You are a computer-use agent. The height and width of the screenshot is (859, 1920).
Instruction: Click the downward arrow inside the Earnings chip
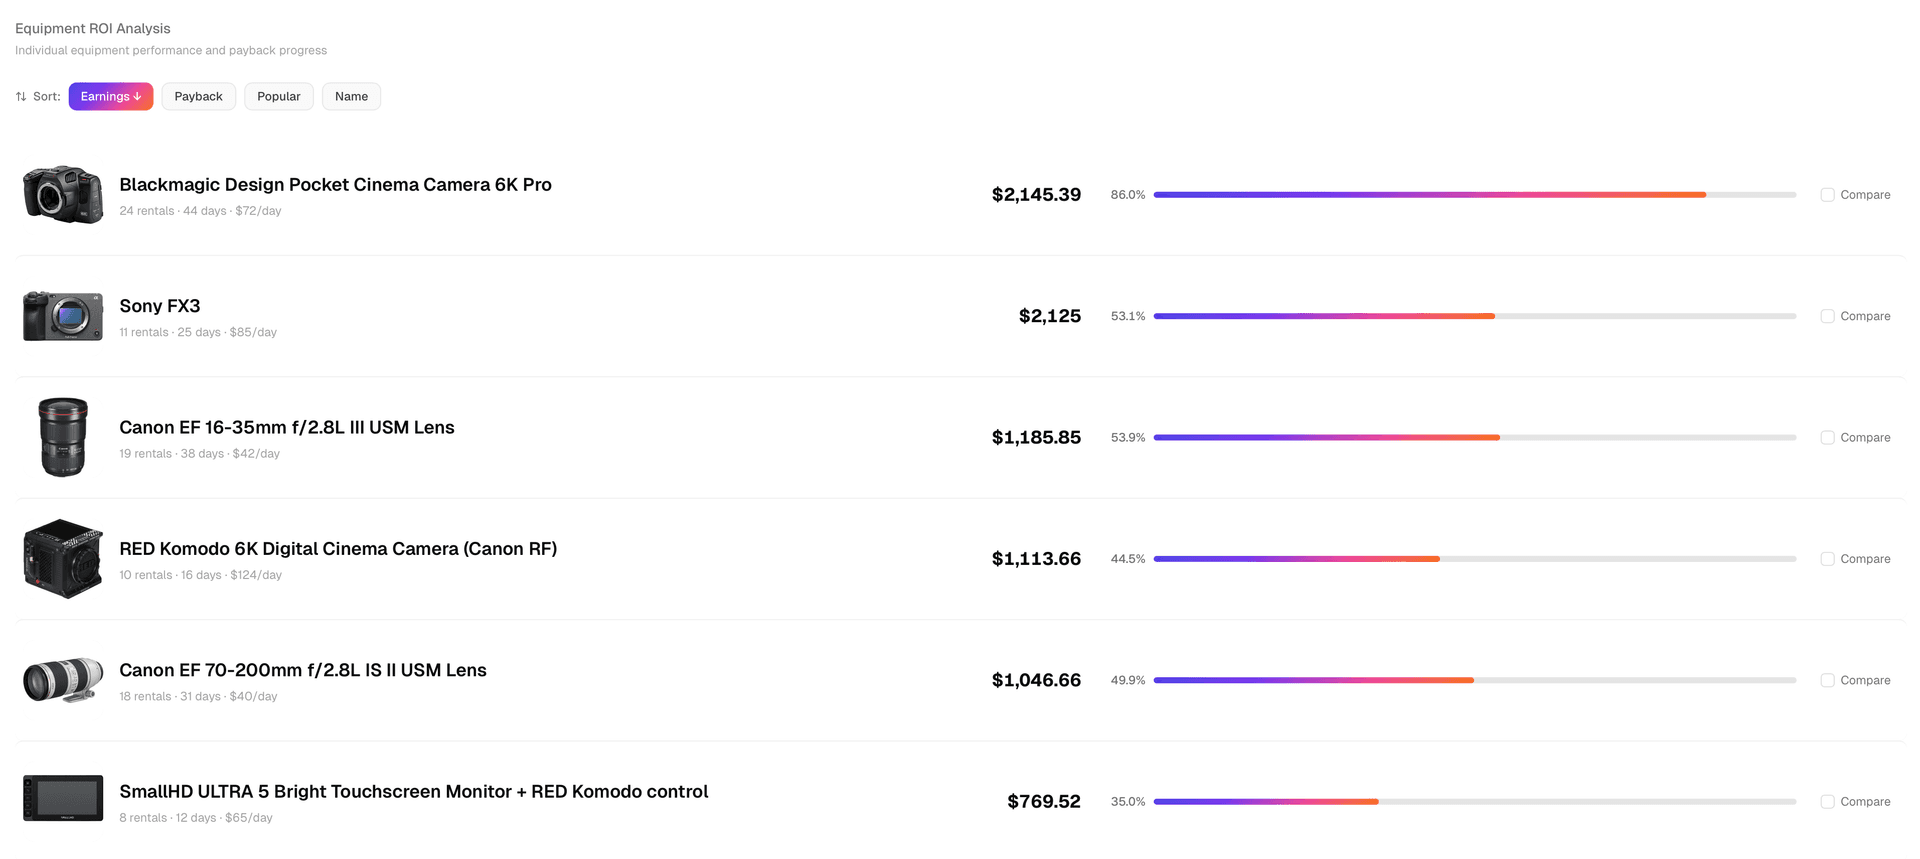point(136,96)
